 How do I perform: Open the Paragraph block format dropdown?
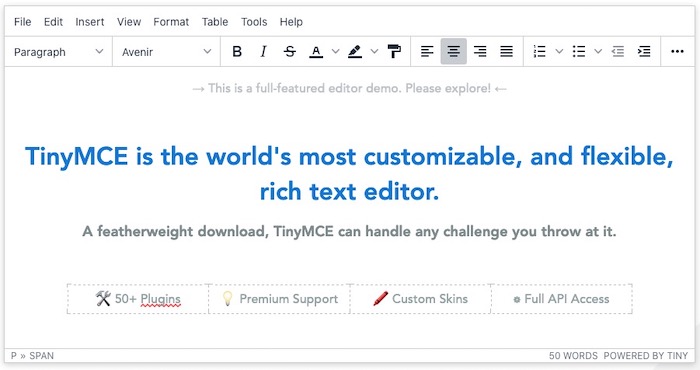click(58, 52)
